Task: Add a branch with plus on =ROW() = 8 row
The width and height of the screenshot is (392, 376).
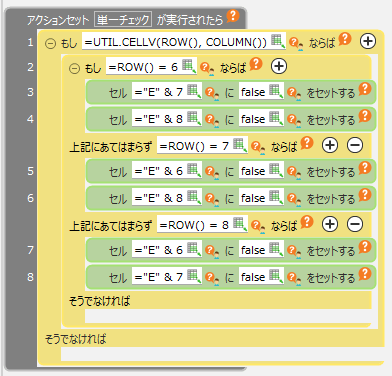Action: [x=330, y=224]
